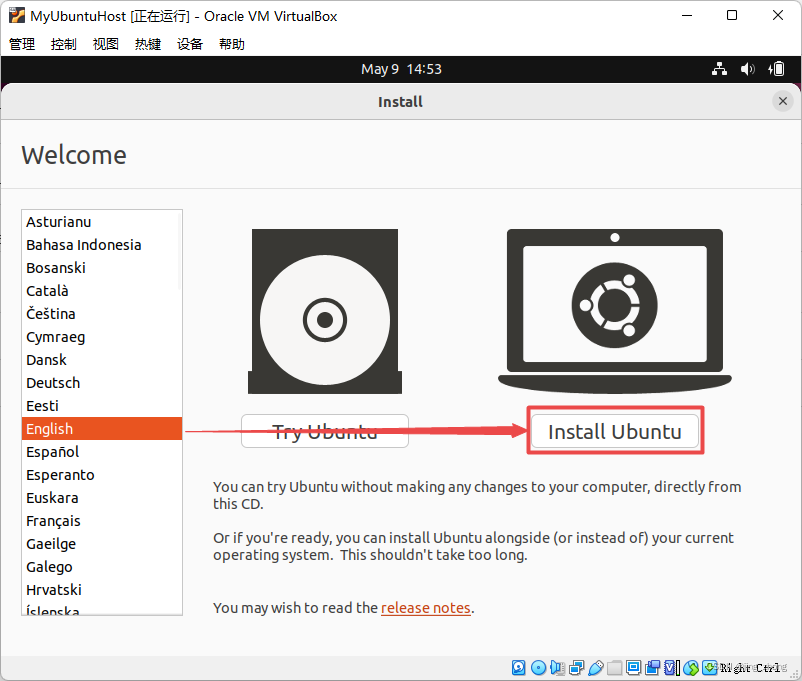This screenshot has width=802, height=681.
Task: Select Hrvatski language
Action: [x=102, y=590]
